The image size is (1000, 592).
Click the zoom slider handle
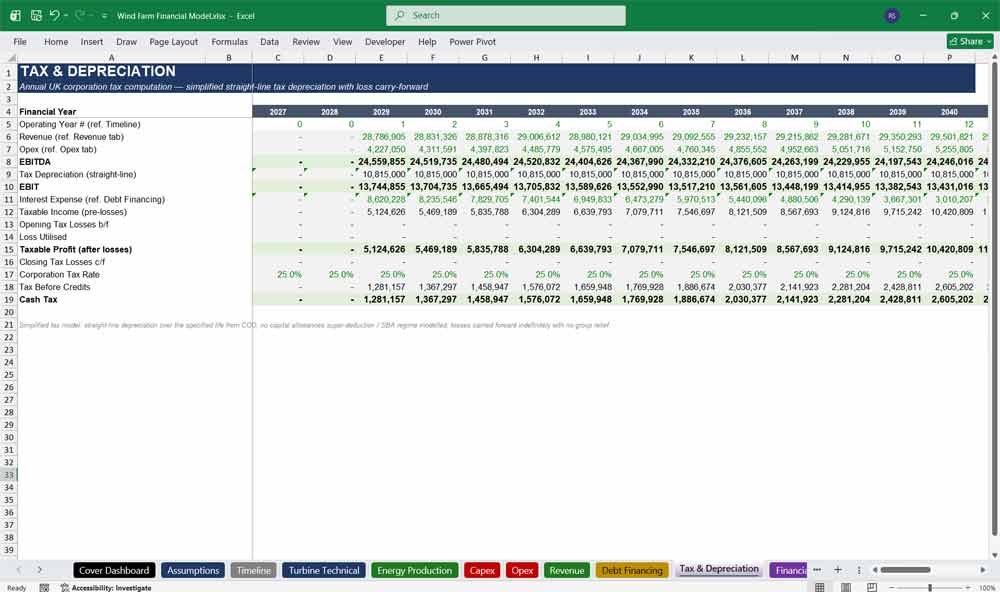[930, 587]
